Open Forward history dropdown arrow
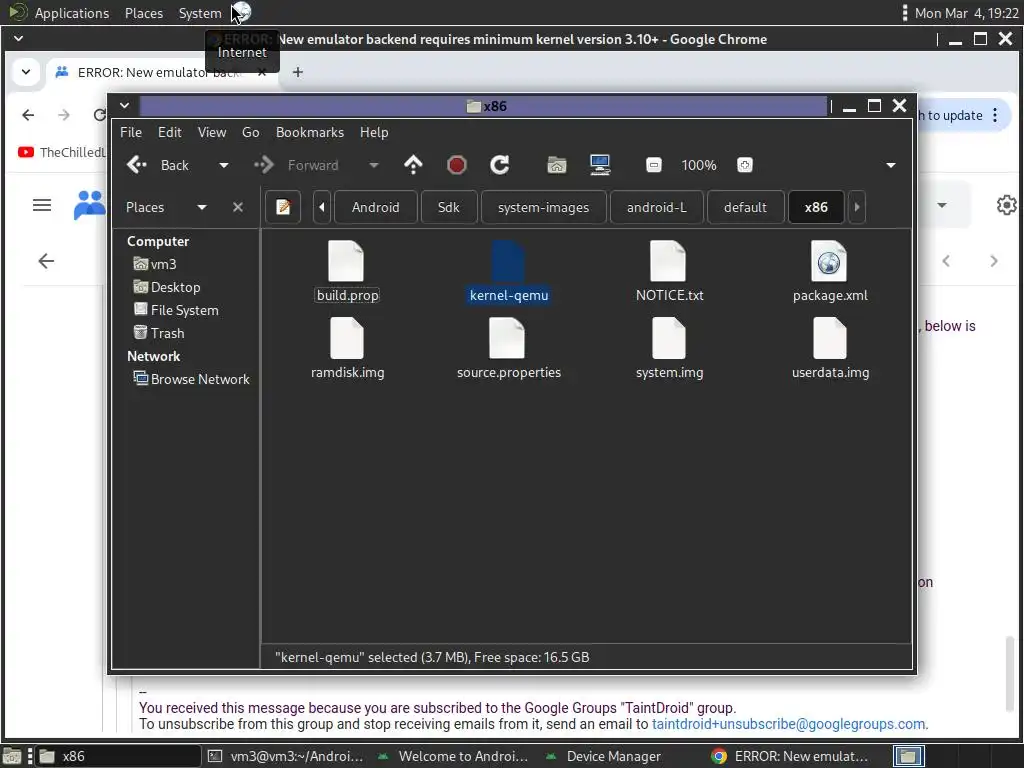 coord(374,165)
